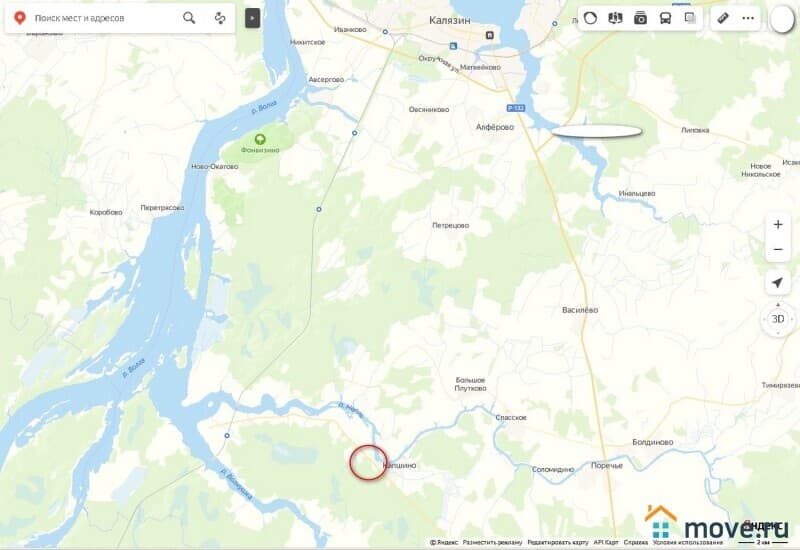Click the round user profile avatar
800x550 pixels.
point(782,19)
